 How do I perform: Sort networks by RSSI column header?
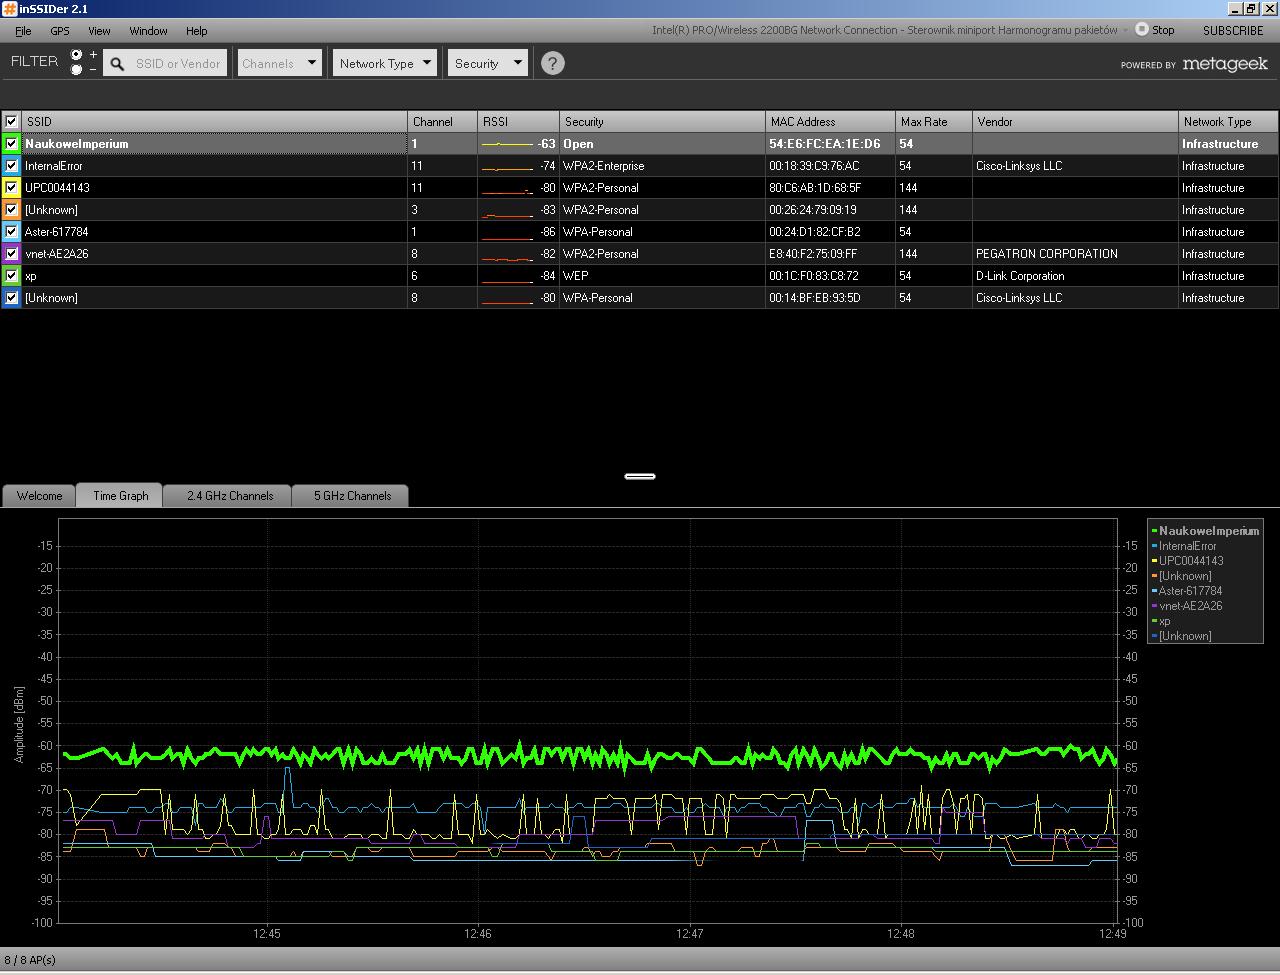(x=518, y=121)
